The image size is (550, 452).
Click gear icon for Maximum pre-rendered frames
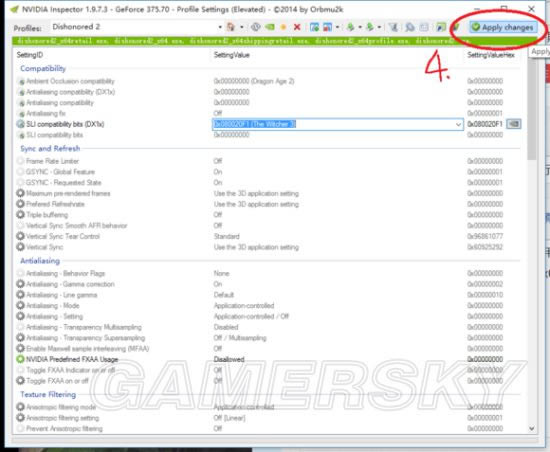point(20,193)
